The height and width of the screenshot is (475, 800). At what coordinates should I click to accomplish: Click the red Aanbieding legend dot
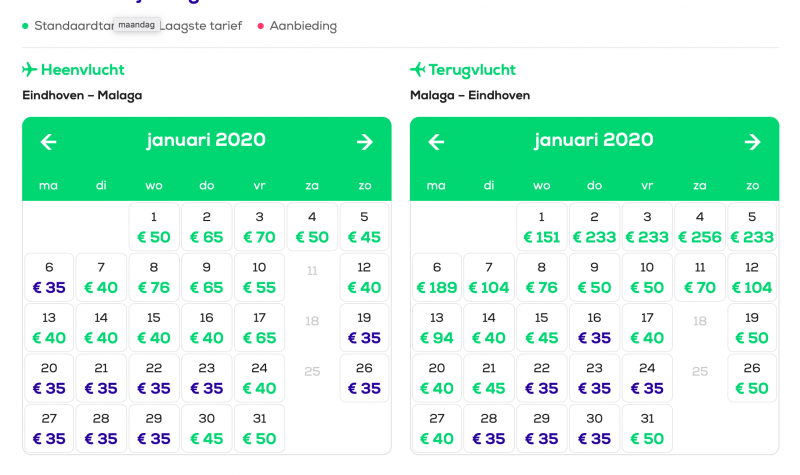(261, 26)
